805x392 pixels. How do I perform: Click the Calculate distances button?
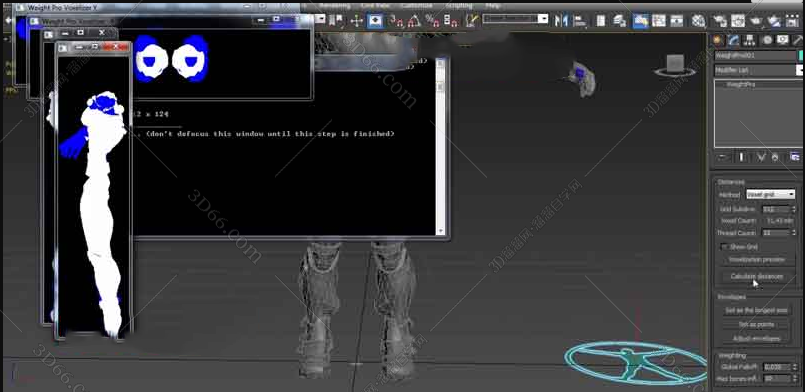(757, 276)
